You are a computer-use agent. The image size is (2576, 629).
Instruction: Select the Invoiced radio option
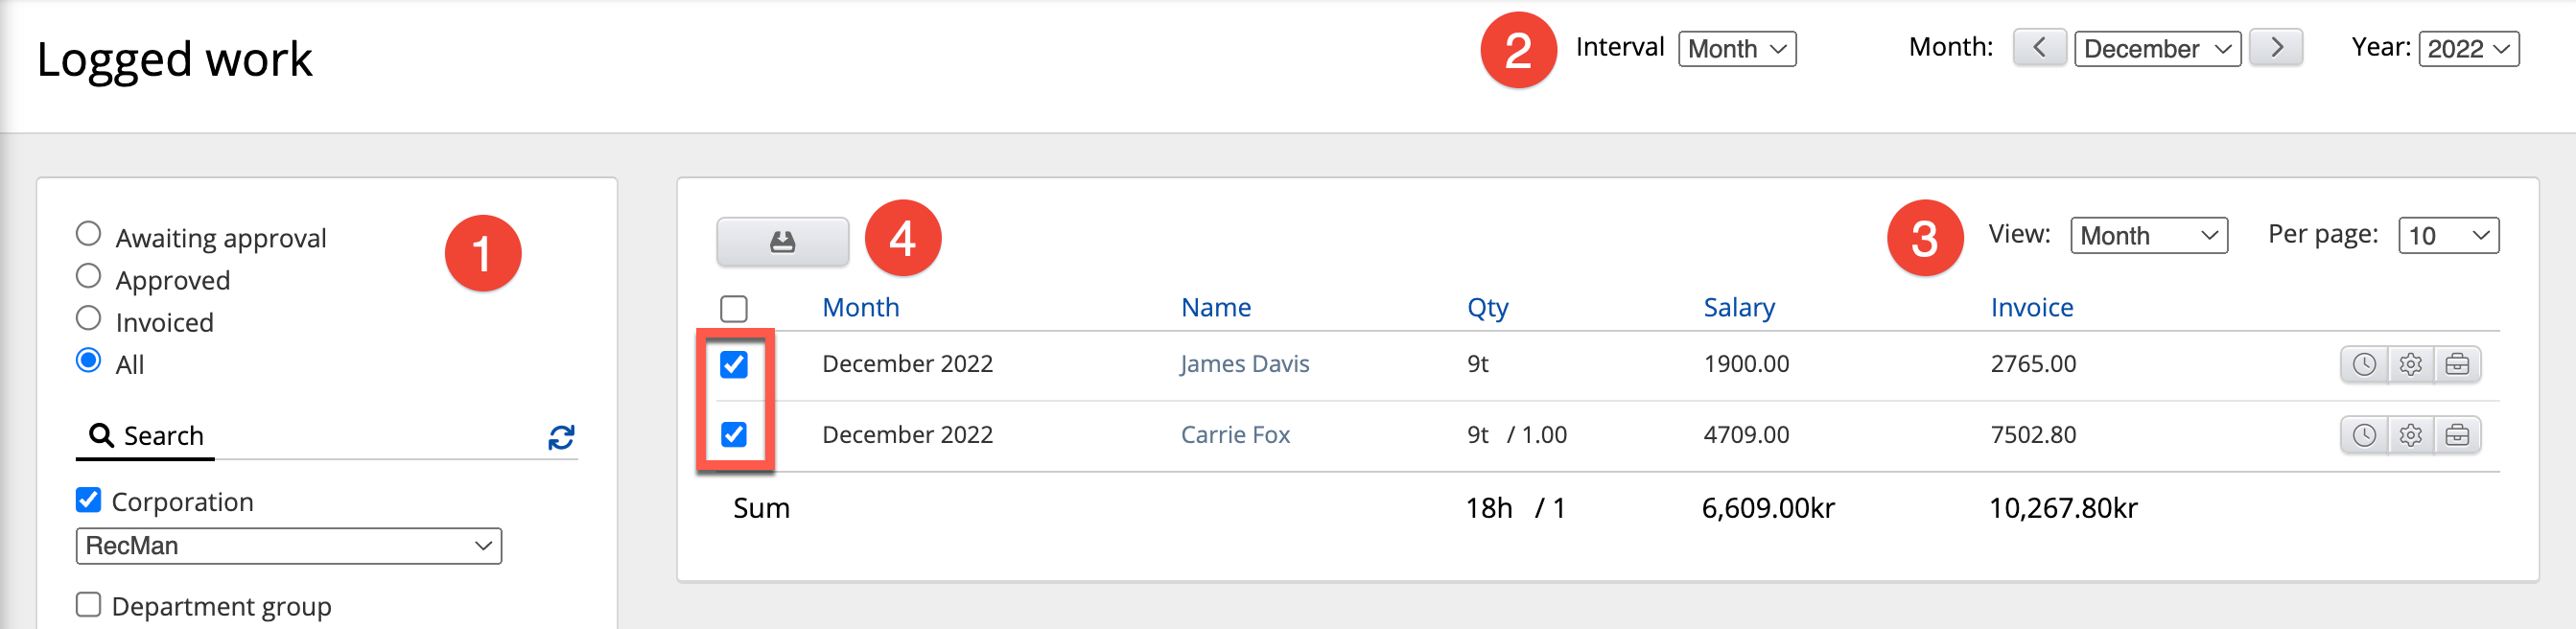pyautogui.click(x=89, y=318)
